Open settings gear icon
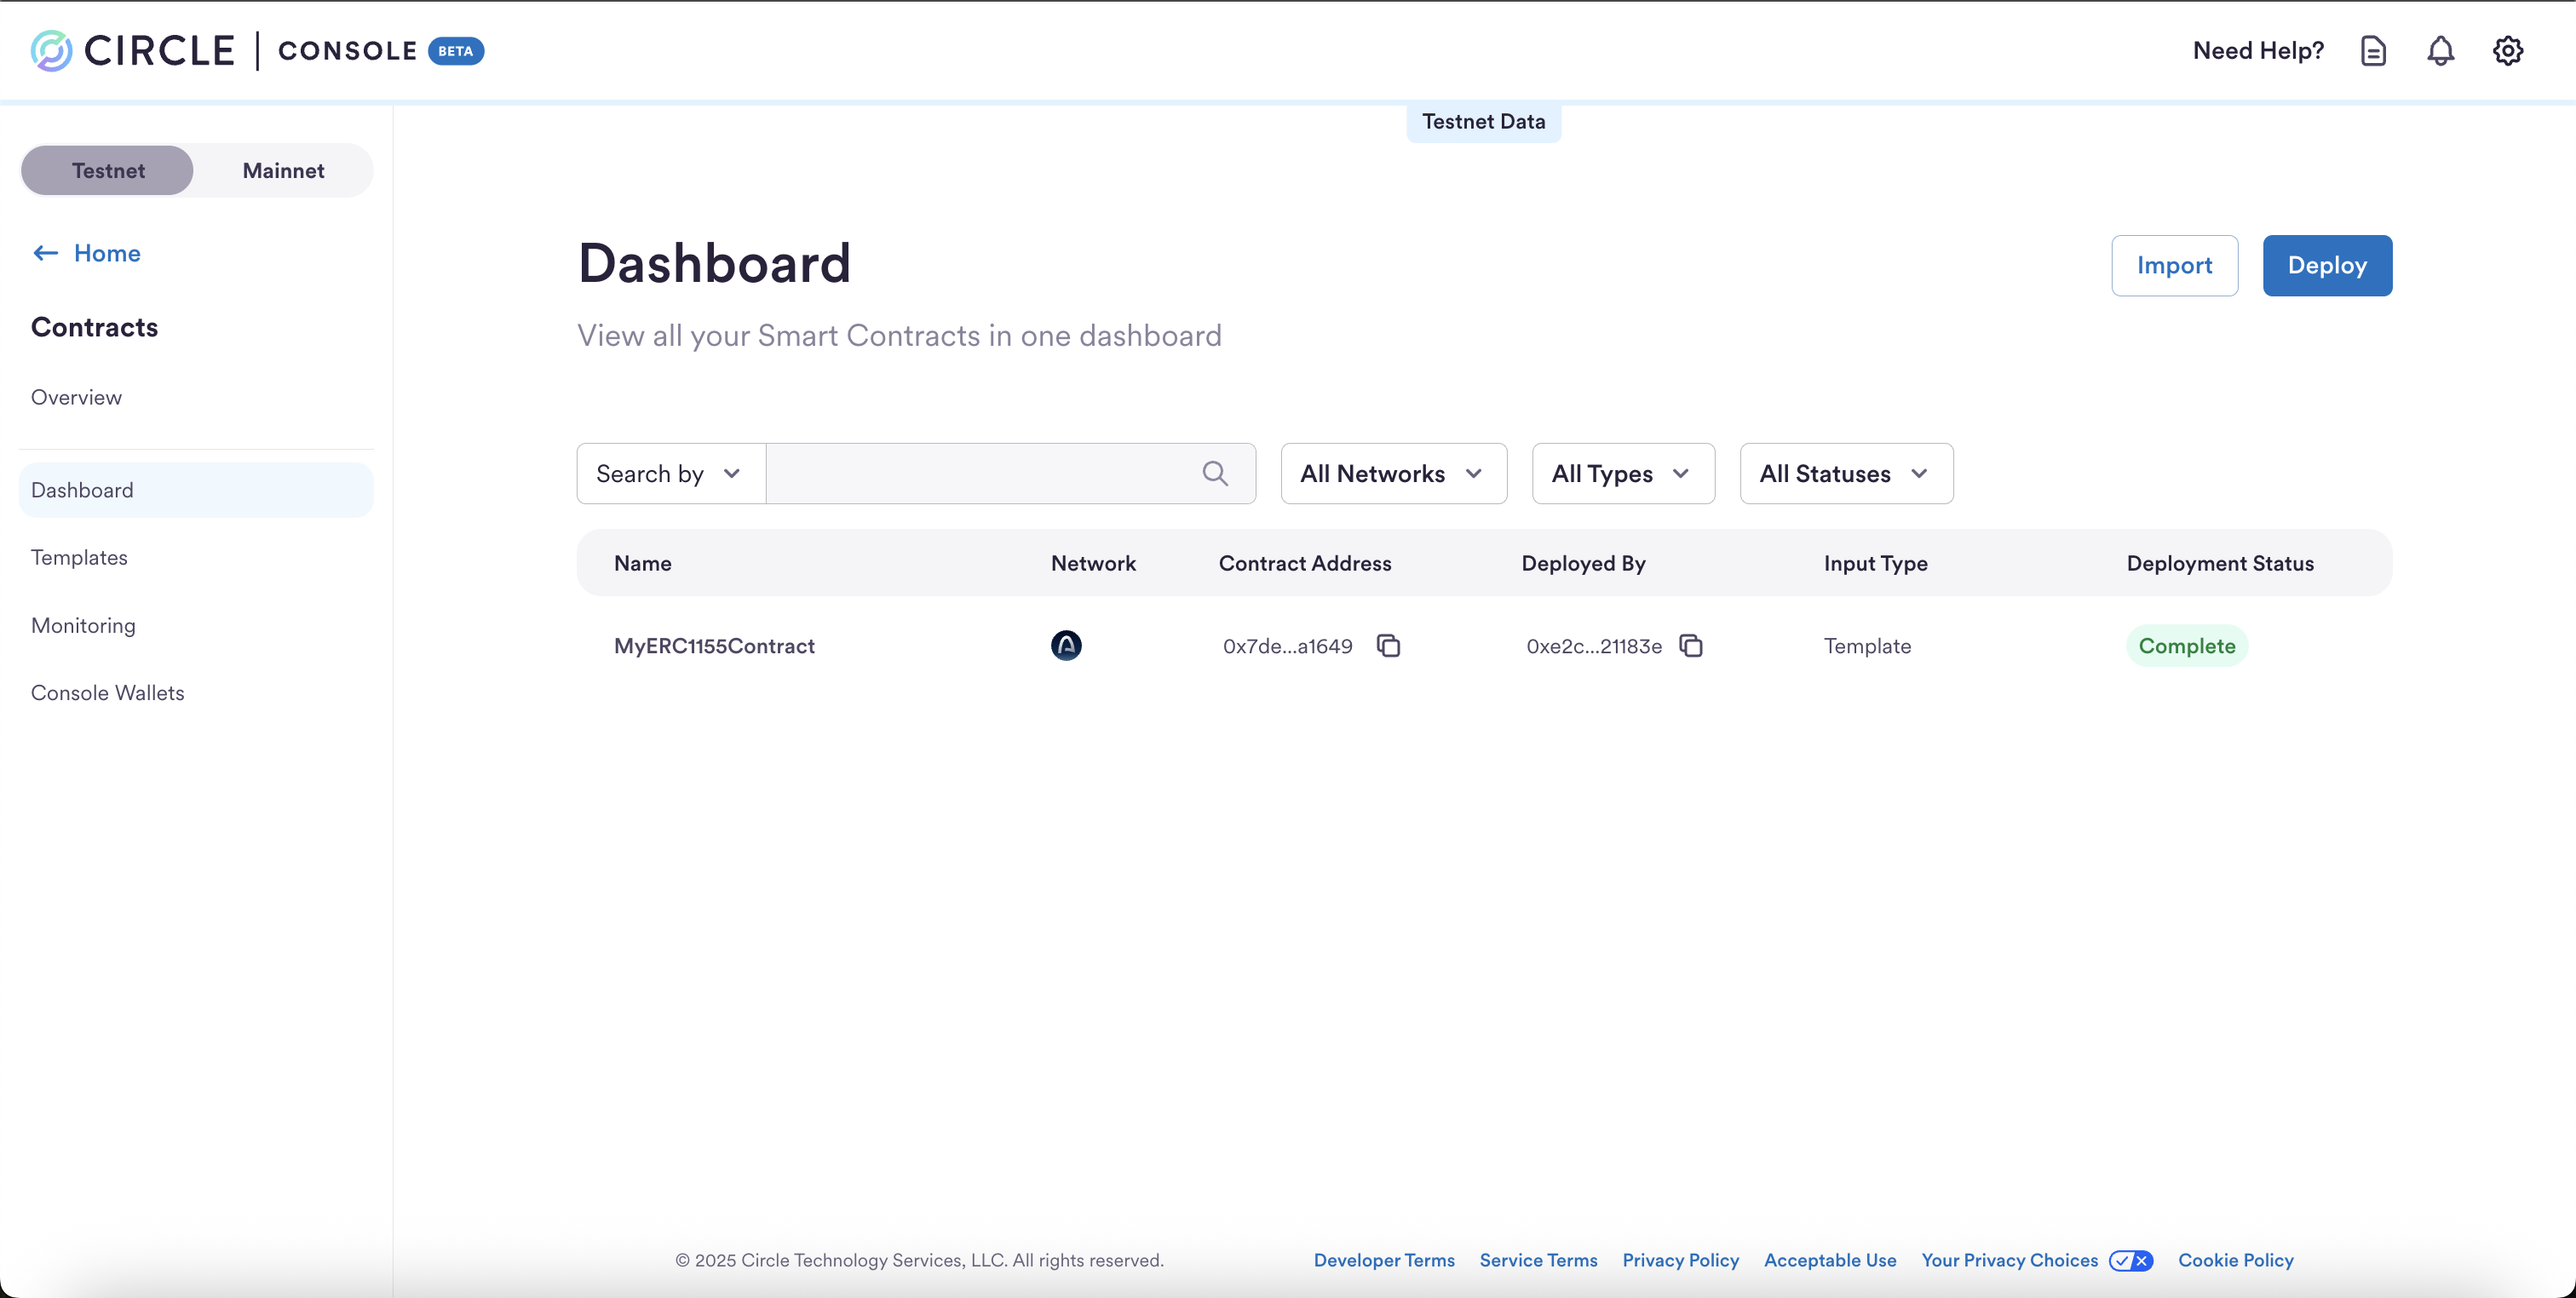The height and width of the screenshot is (1298, 2576). [2507, 51]
